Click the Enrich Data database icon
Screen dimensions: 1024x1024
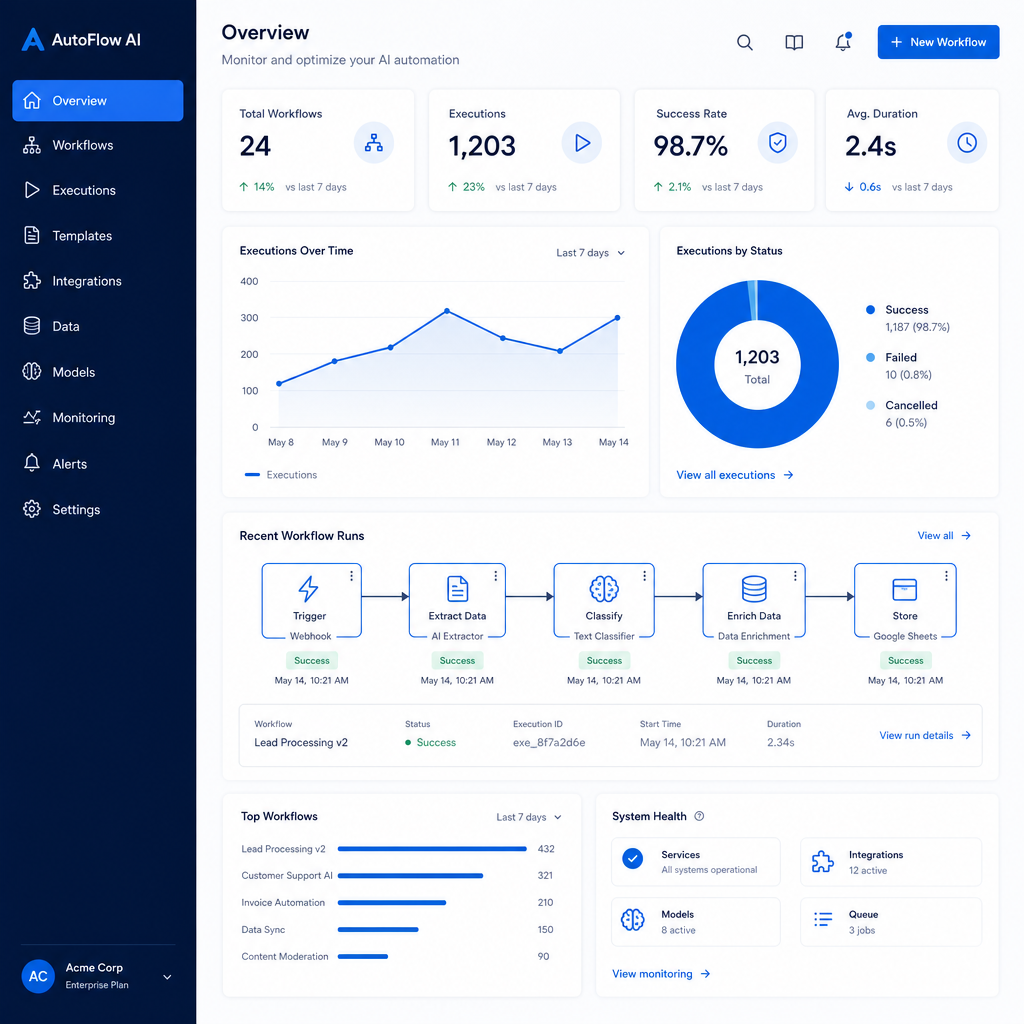[754, 588]
